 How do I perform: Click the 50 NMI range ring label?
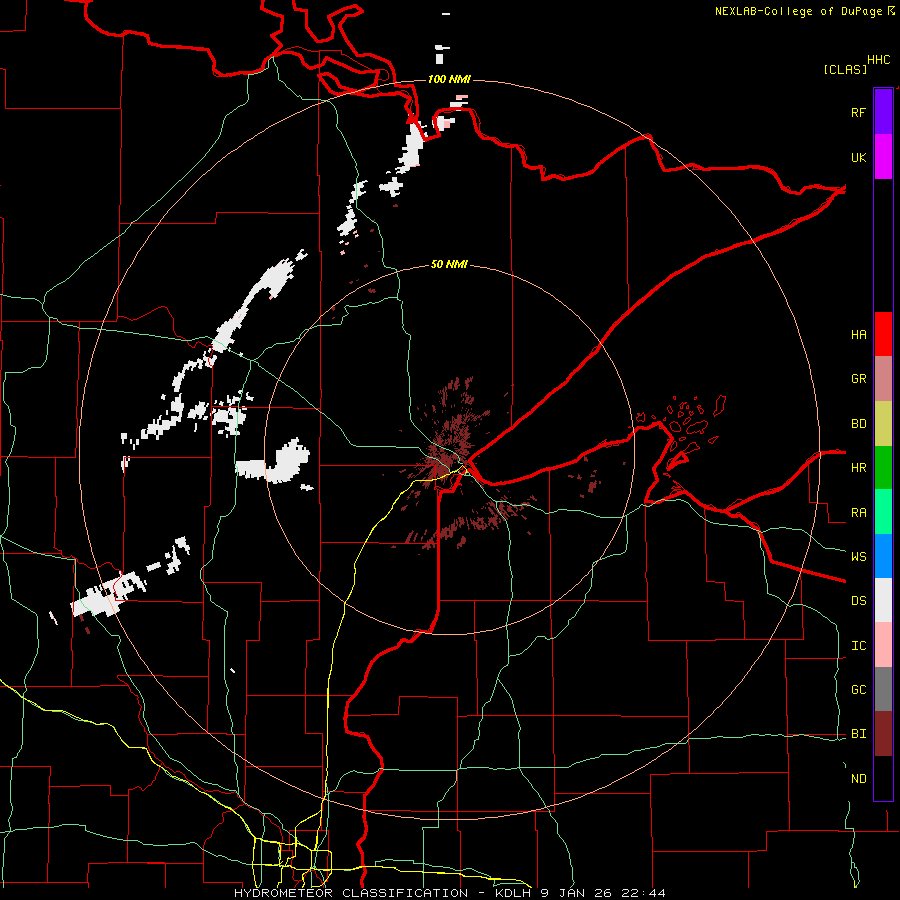(449, 264)
